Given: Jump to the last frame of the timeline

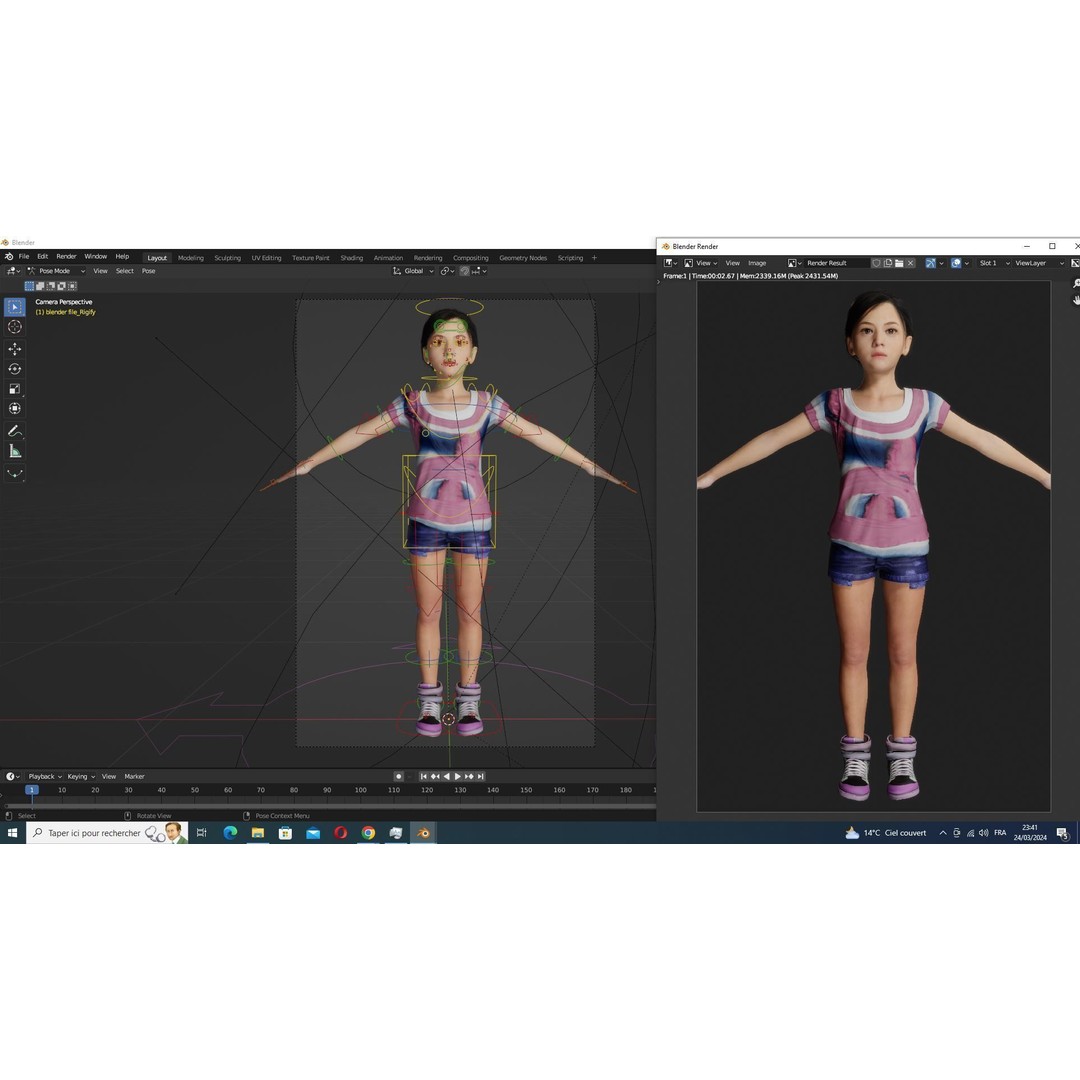Looking at the screenshot, I should (481, 776).
